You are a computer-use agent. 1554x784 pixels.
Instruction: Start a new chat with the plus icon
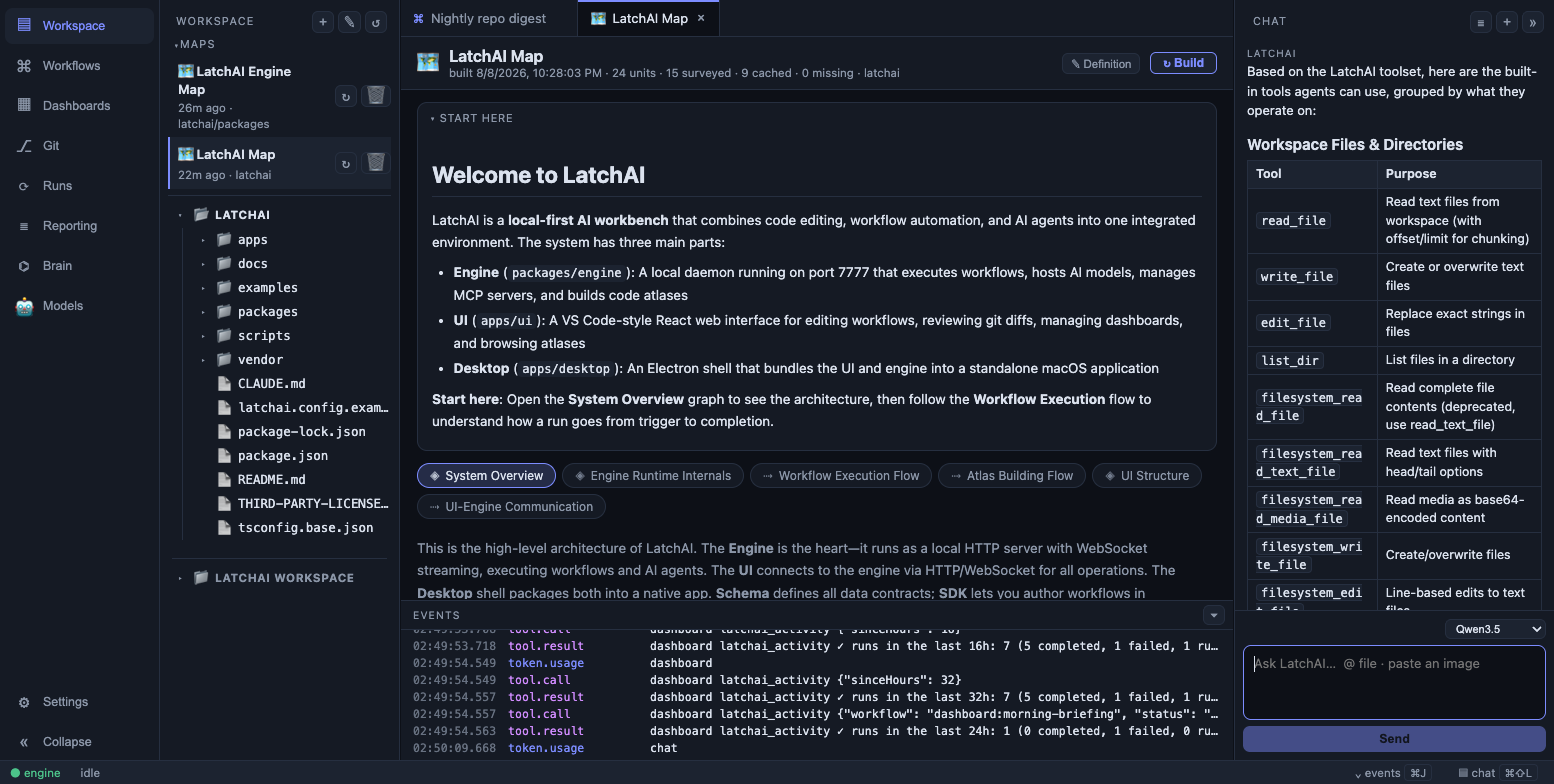click(1507, 21)
